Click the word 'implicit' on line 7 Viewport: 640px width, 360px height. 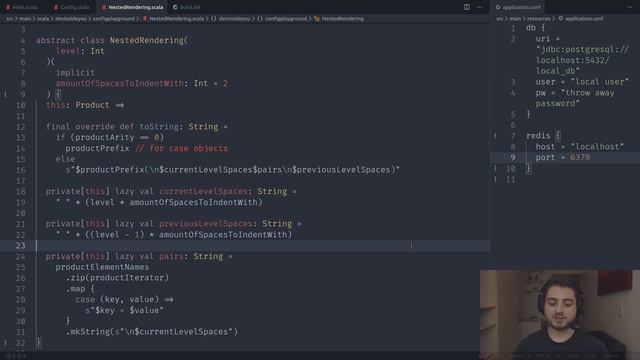[x=75, y=73]
